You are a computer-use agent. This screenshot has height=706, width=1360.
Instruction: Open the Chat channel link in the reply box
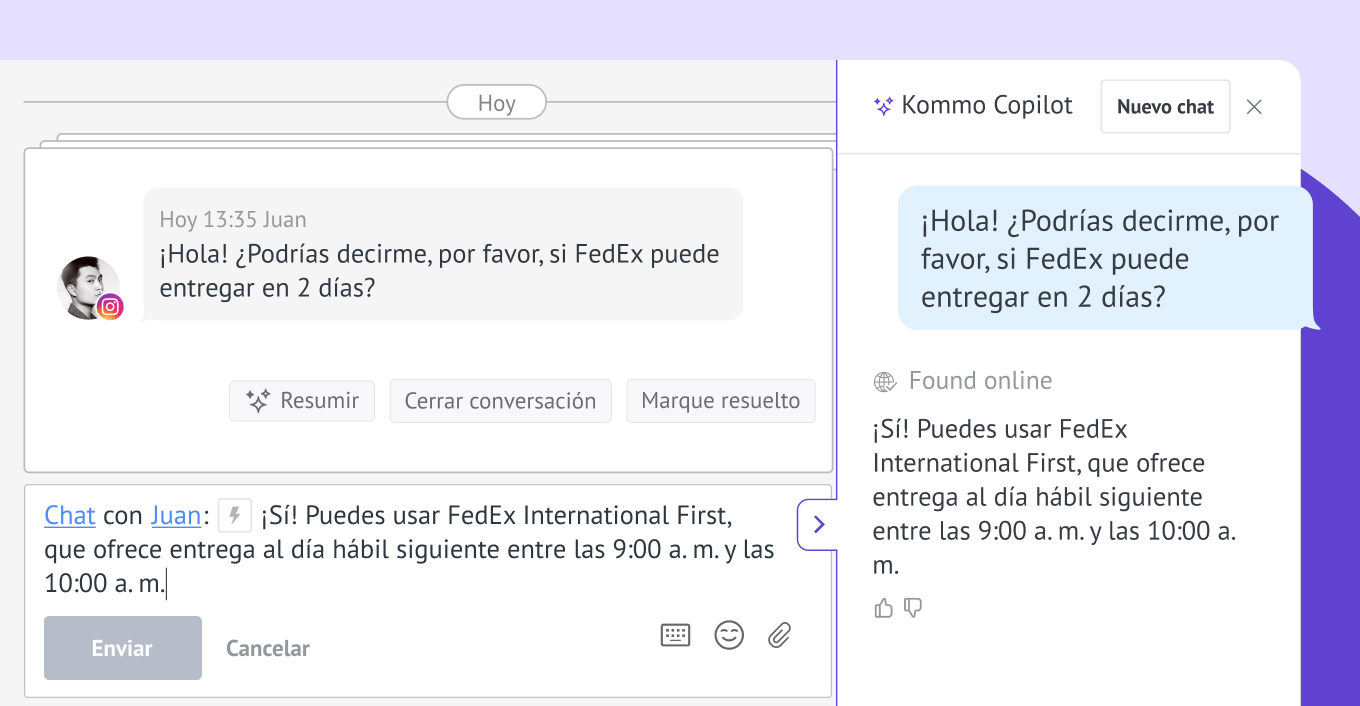(x=70, y=516)
